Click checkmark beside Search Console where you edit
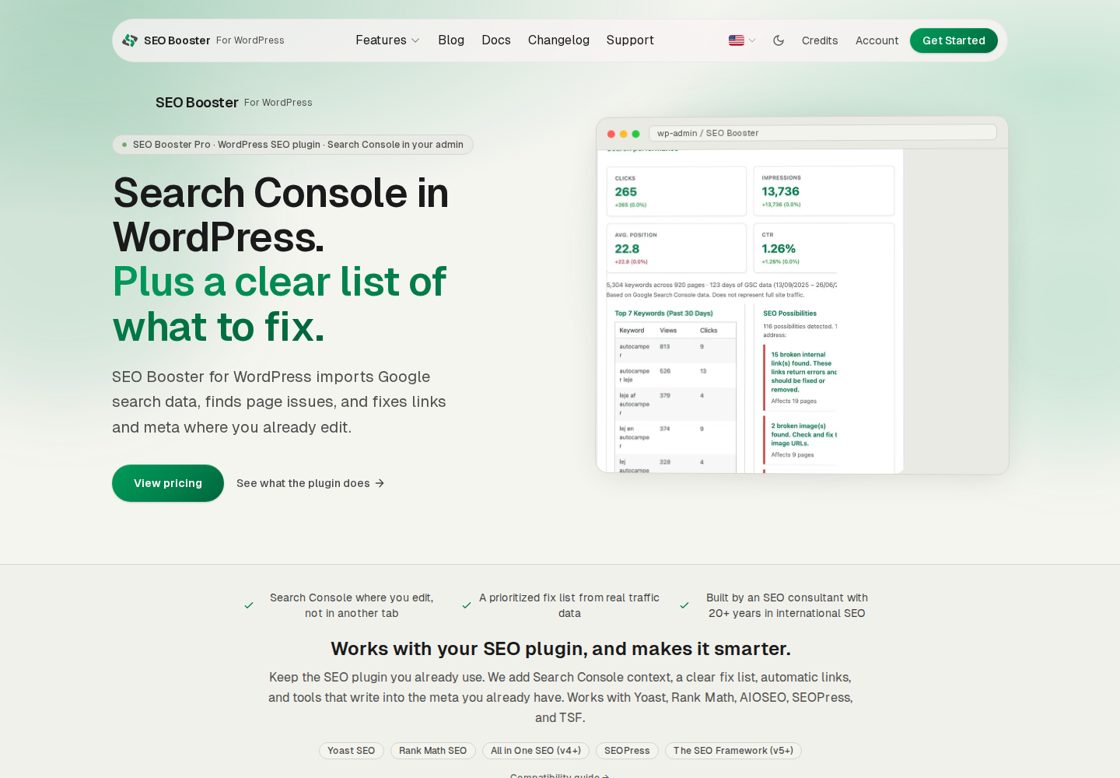The width and height of the screenshot is (1120, 778). pos(249,605)
